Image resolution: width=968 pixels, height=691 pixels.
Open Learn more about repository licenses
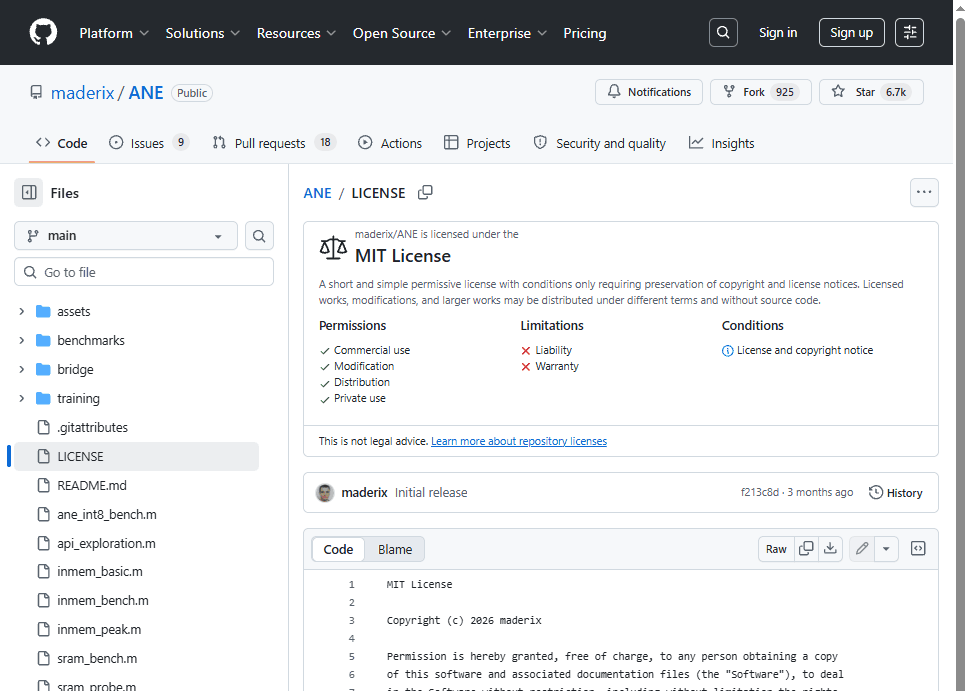tap(519, 441)
